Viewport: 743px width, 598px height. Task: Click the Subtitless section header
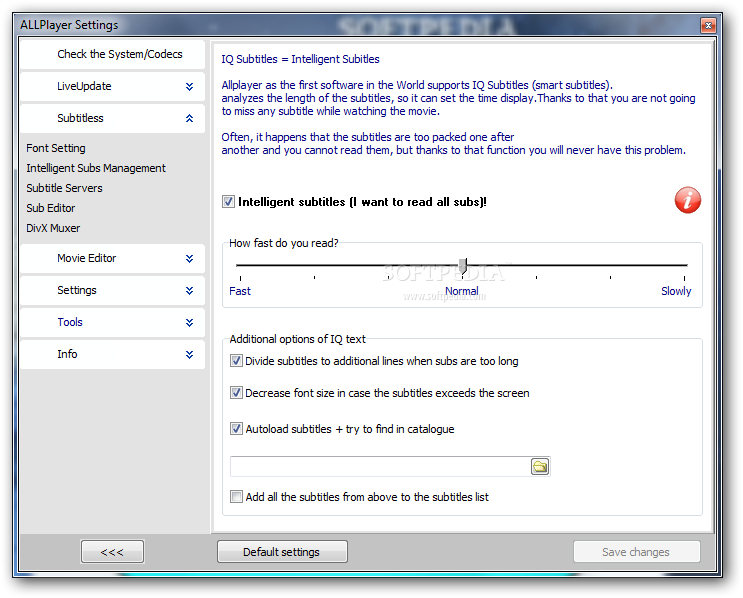[x=112, y=118]
